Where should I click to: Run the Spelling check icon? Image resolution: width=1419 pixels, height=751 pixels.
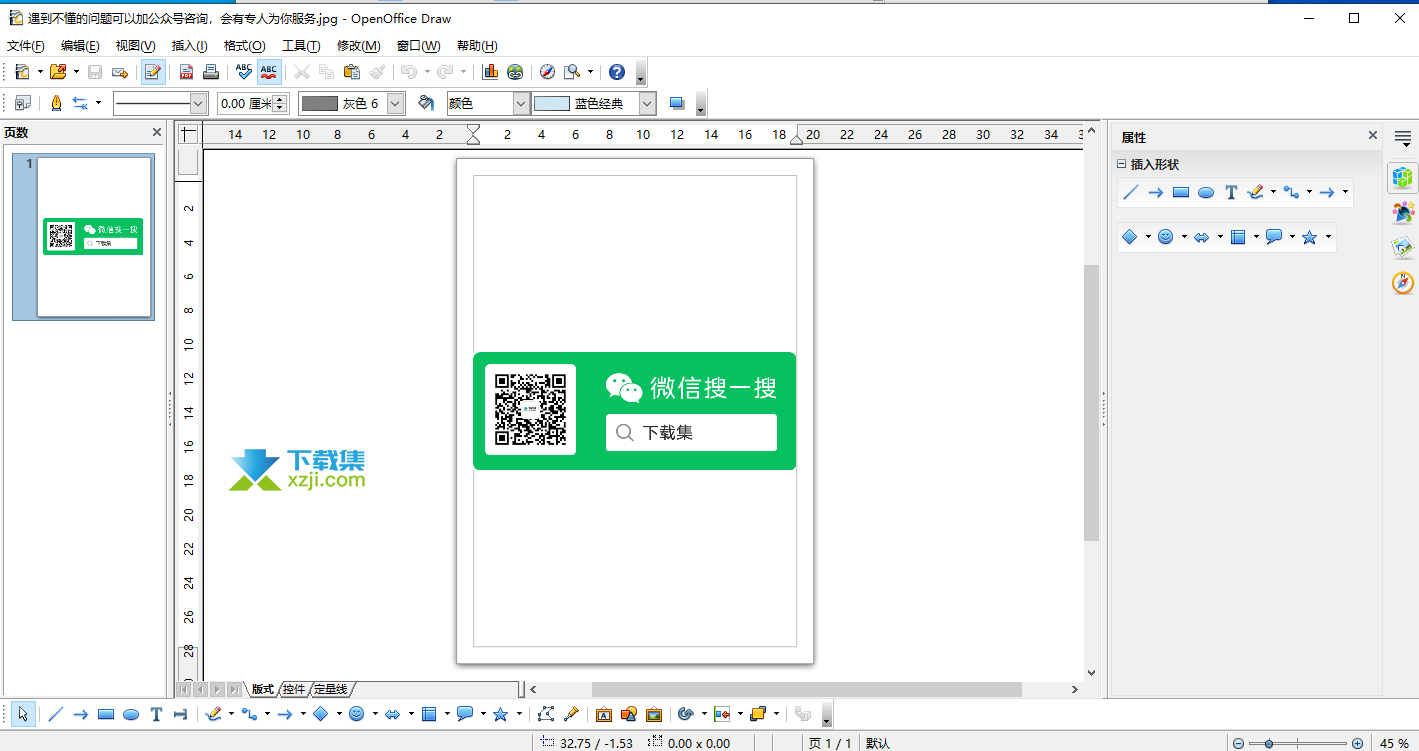pos(244,72)
